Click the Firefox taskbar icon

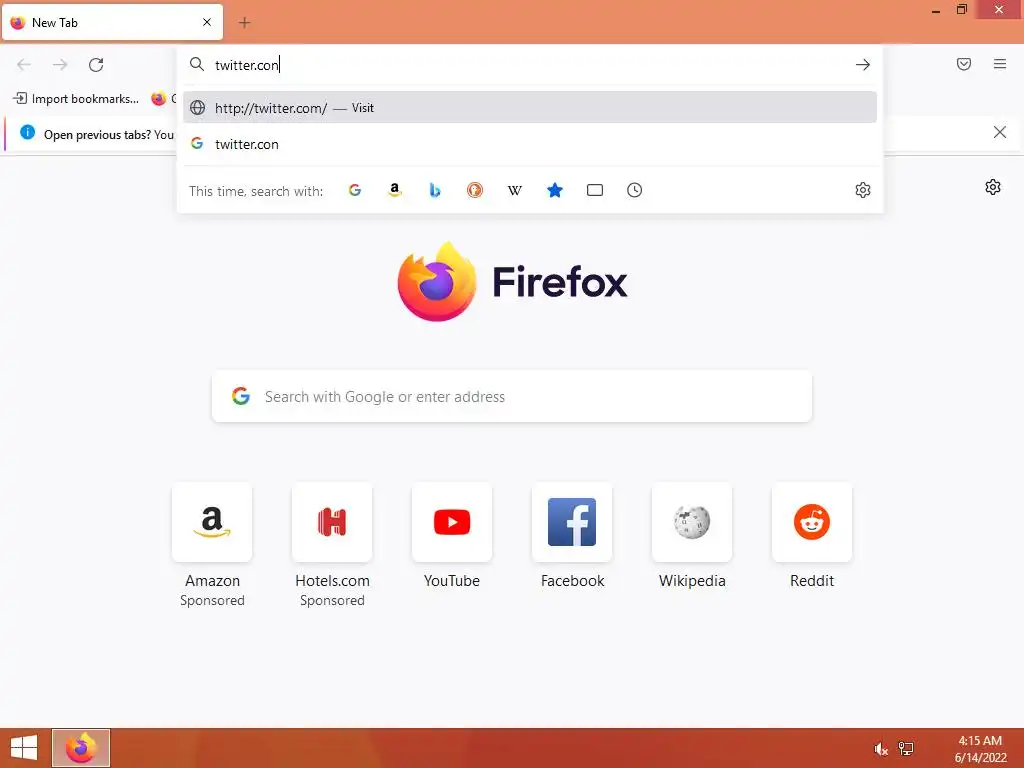(81, 748)
